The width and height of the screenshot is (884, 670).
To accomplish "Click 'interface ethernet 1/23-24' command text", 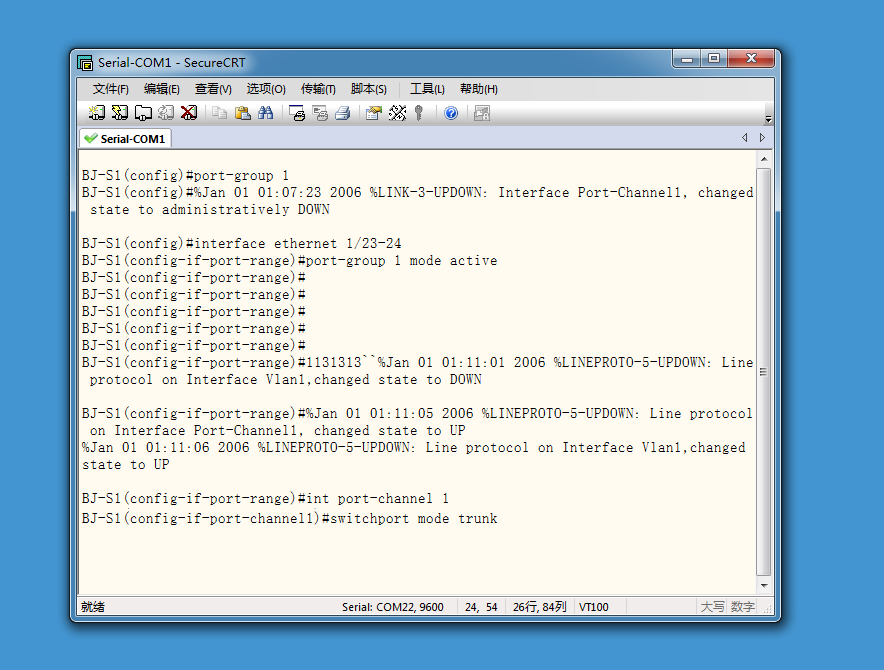I will click(x=298, y=244).
